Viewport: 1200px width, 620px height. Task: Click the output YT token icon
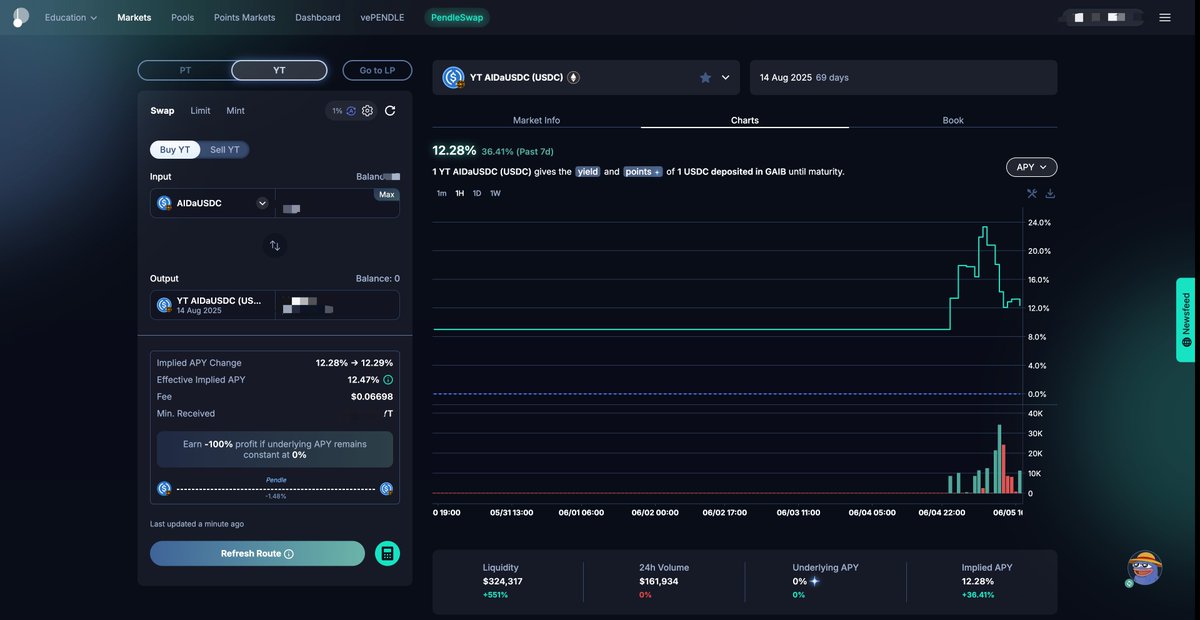(x=165, y=305)
